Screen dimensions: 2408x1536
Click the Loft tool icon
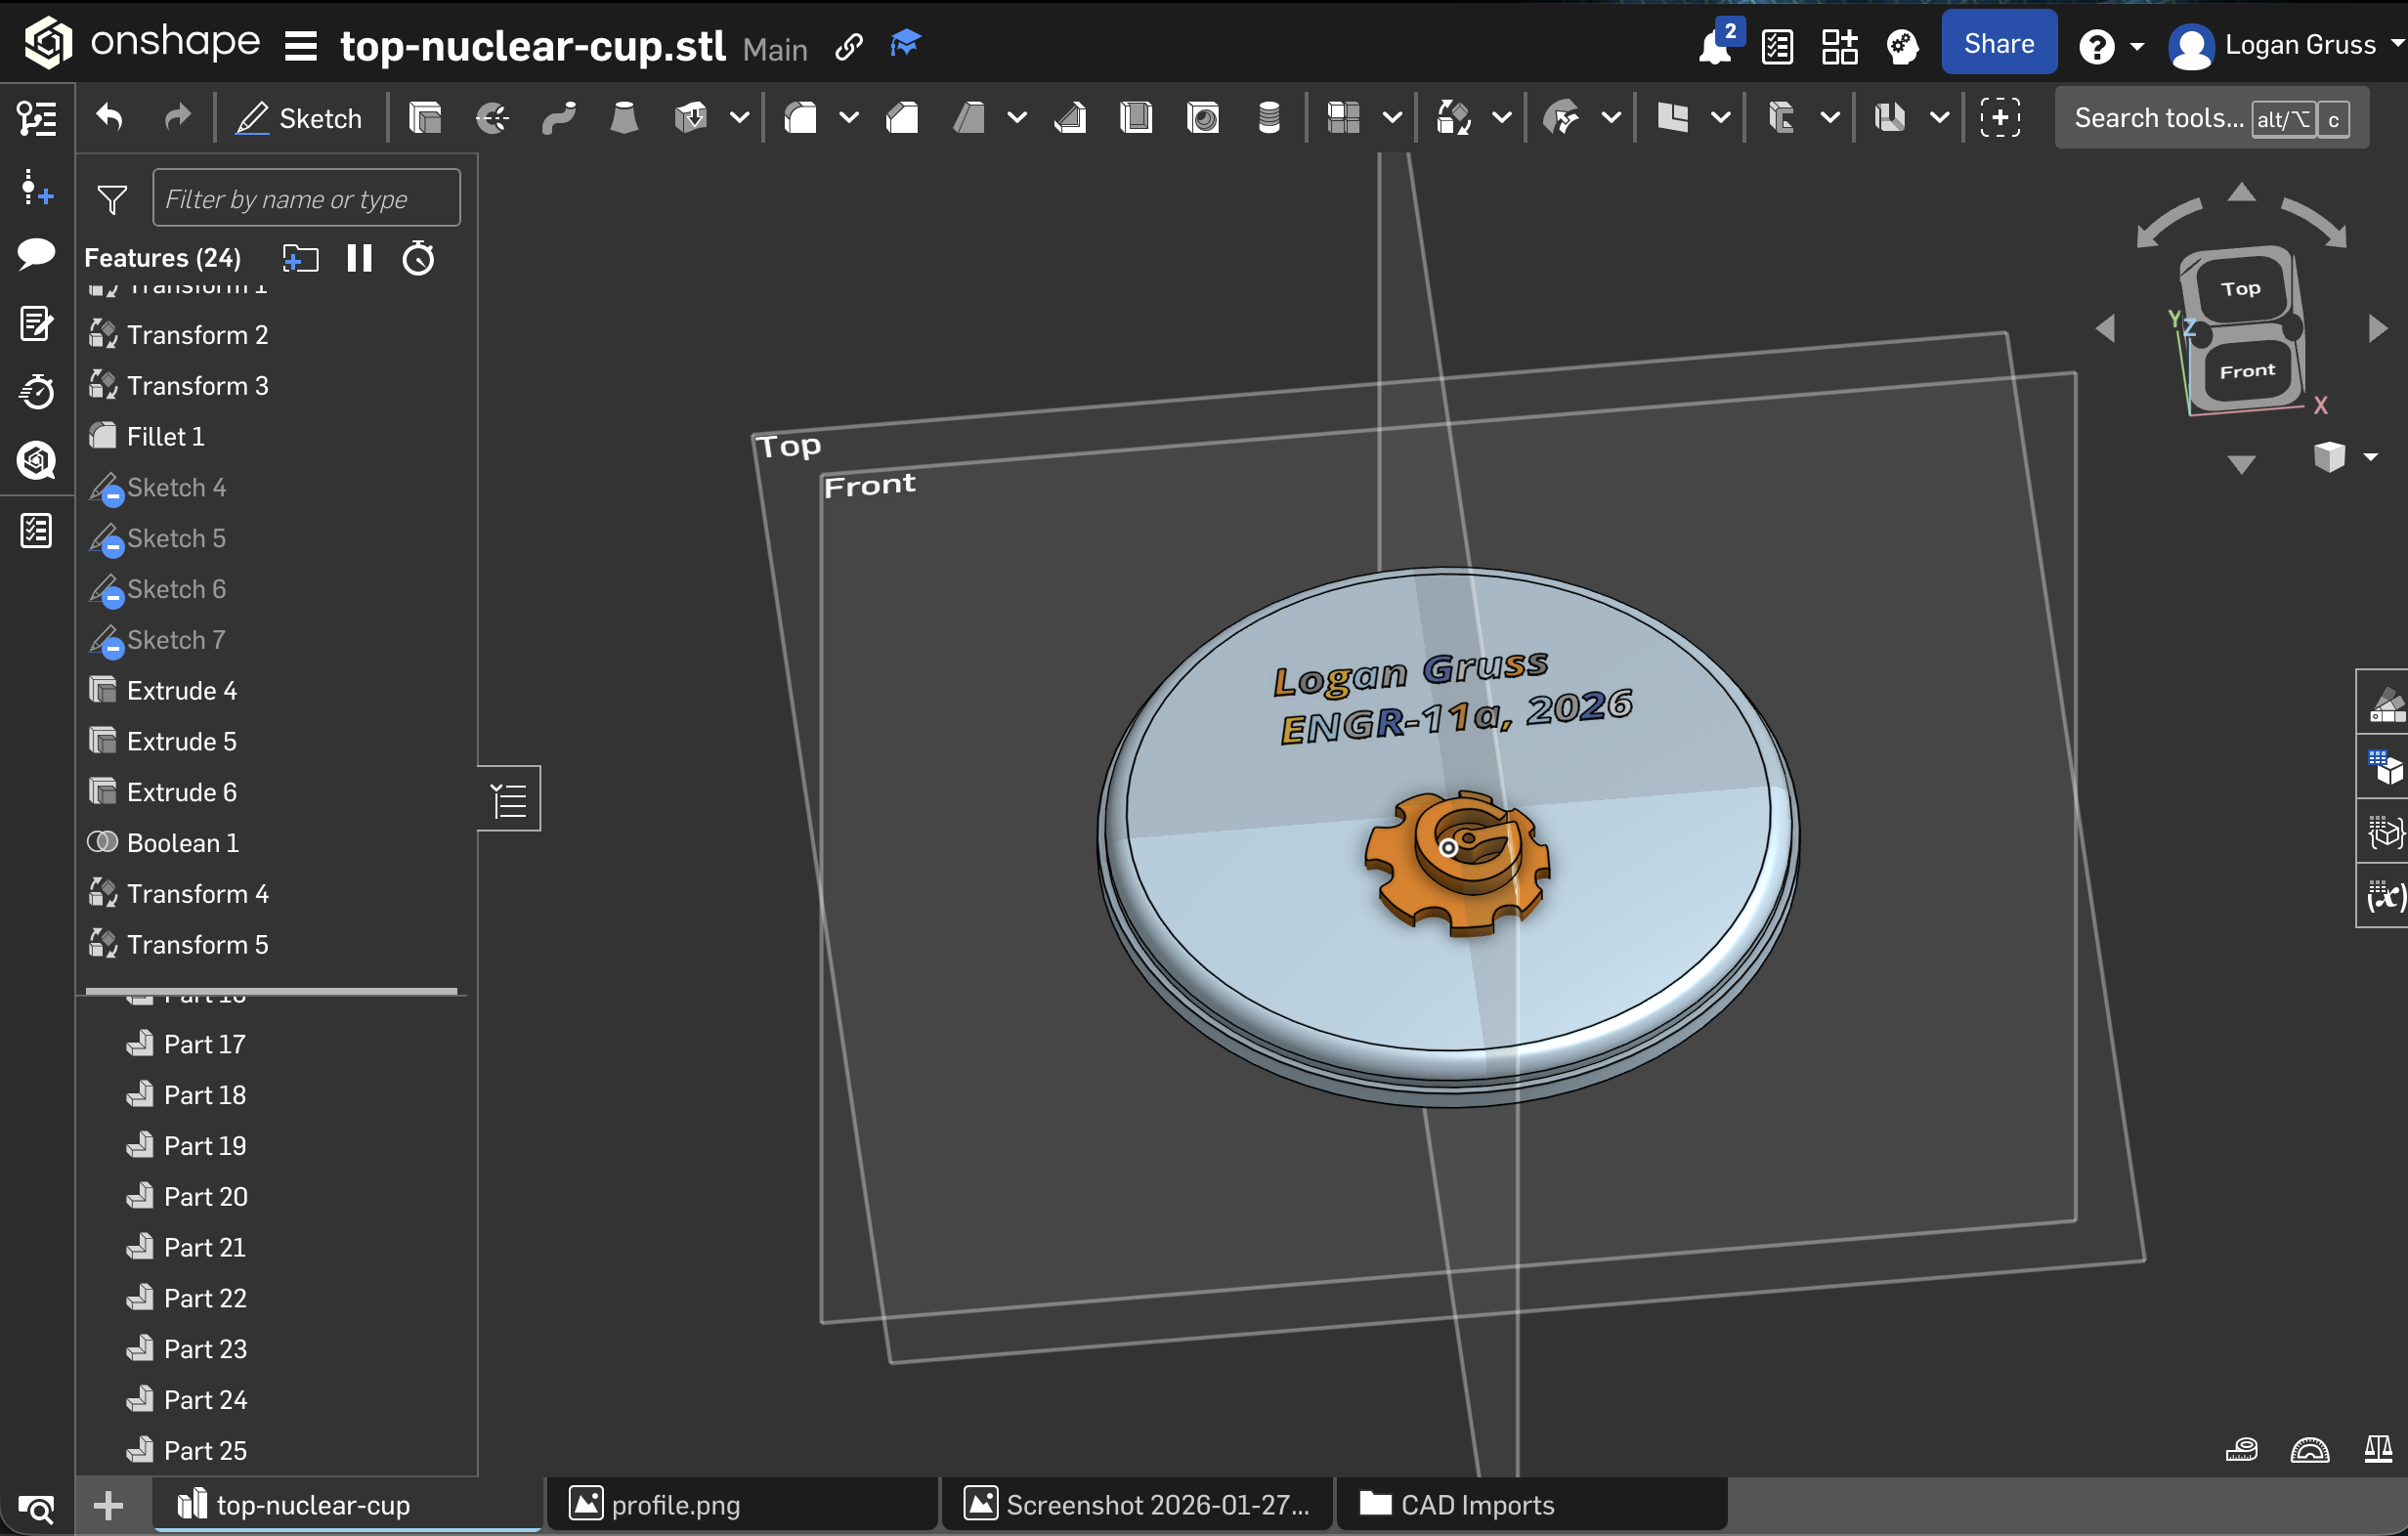[624, 118]
